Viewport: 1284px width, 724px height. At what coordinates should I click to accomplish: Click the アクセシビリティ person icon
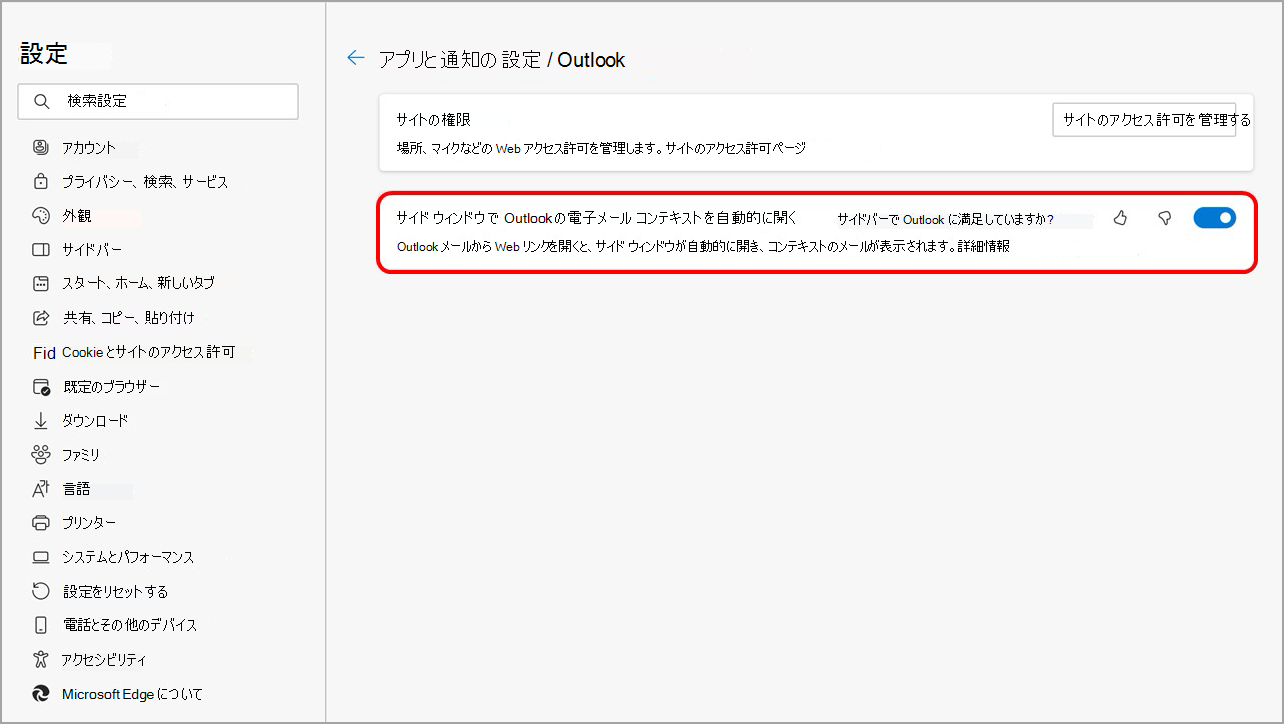(x=41, y=659)
